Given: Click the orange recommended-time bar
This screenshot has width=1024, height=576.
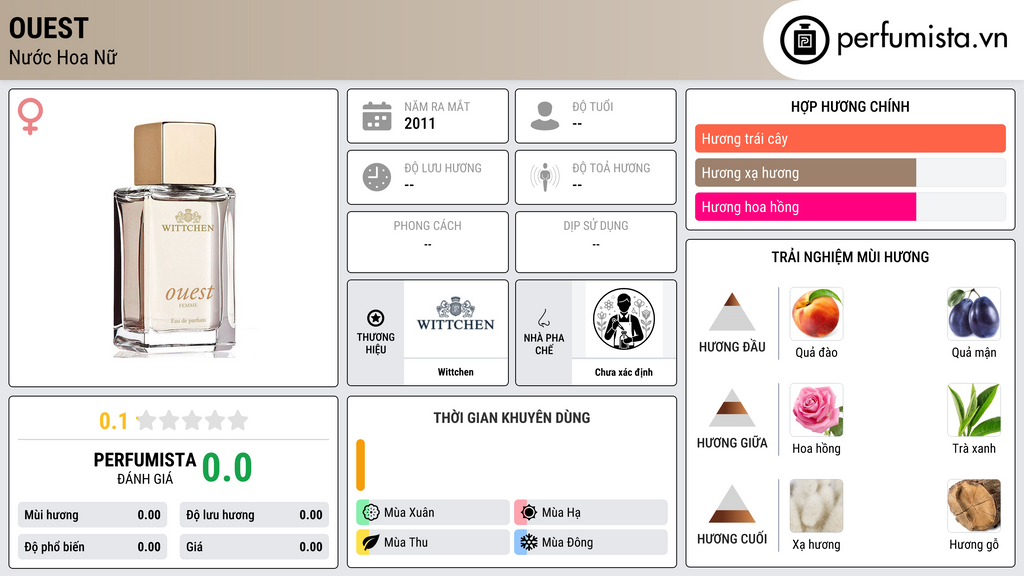Looking at the screenshot, I should point(360,465).
